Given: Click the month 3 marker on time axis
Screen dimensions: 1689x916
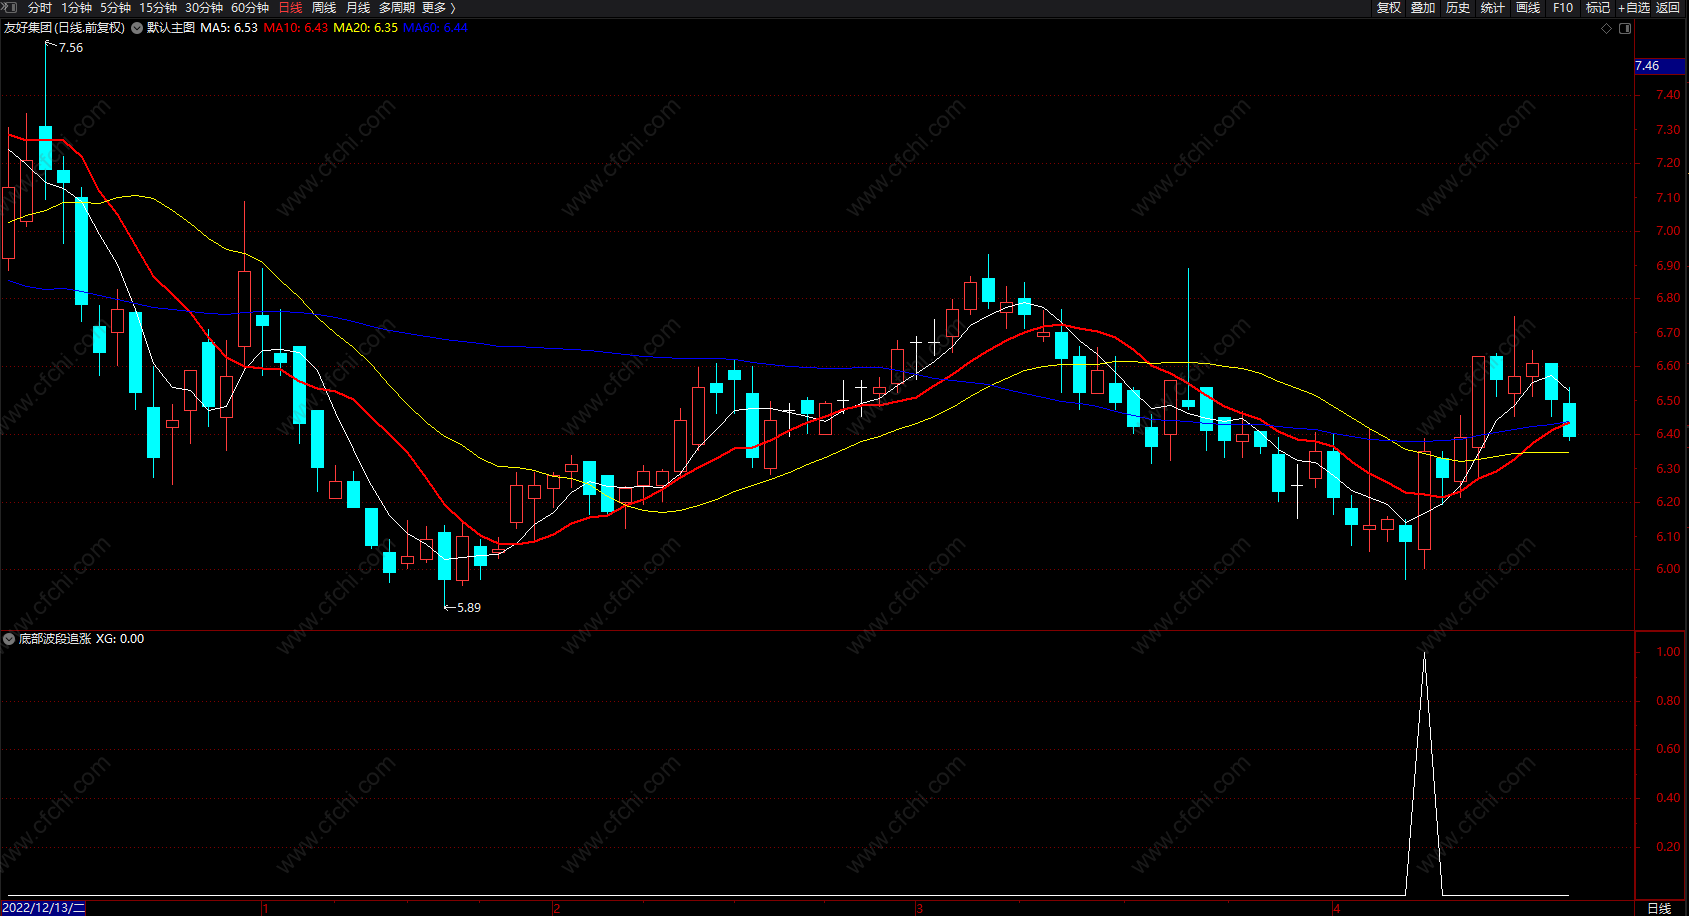Looking at the screenshot, I should (919, 909).
